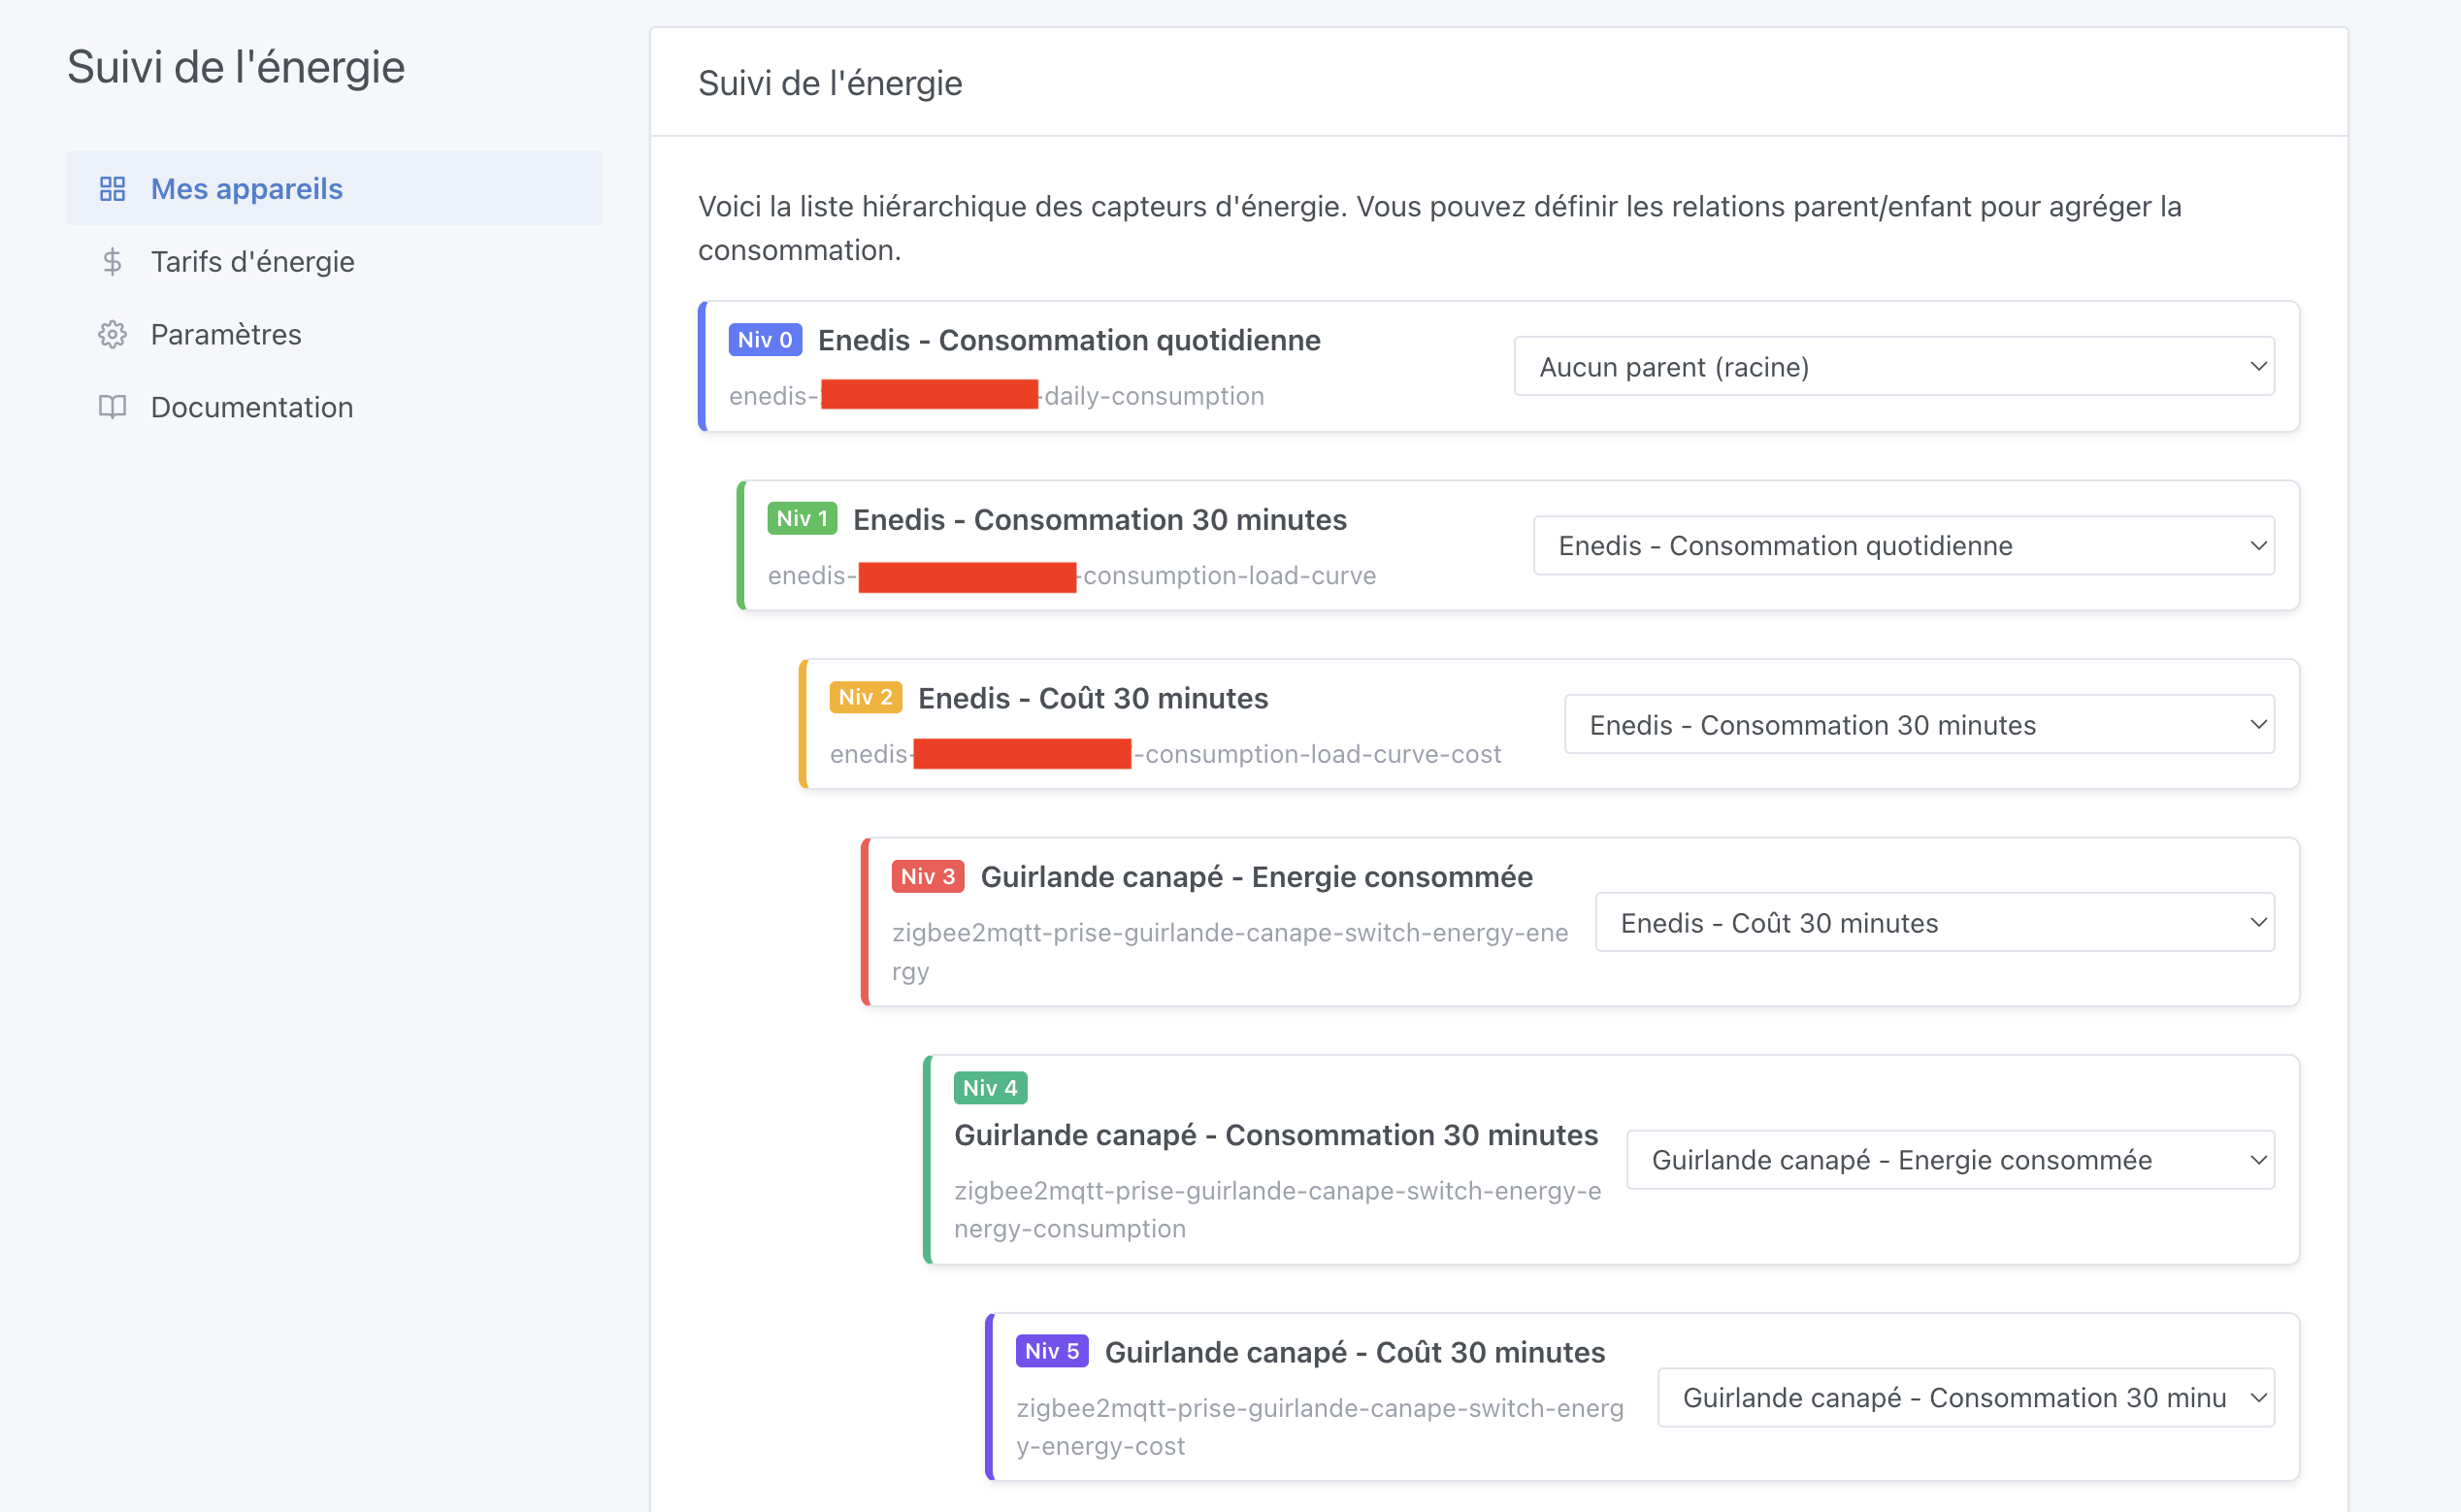2461x1512 pixels.
Task: Click the gear icon for Paramètres
Action: [112, 335]
